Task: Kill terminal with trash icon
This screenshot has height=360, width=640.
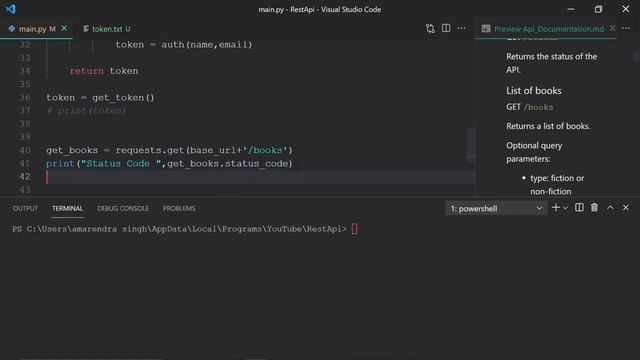Action: (x=594, y=208)
